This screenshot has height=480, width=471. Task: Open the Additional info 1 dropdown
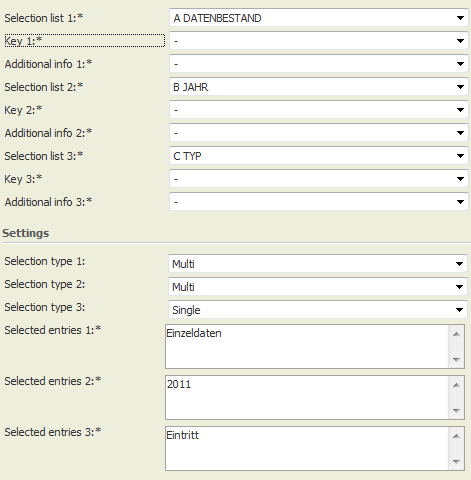[x=318, y=64]
